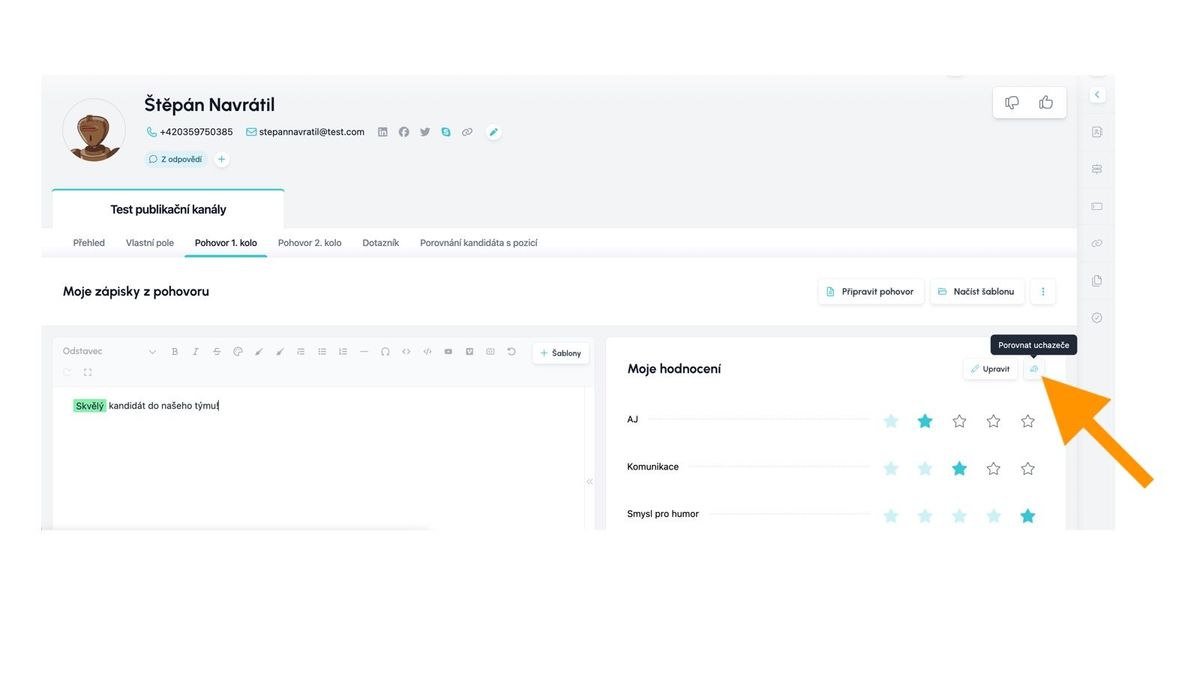
Task: Toggle bold formatting in the notes editor
Action: pyautogui.click(x=175, y=352)
